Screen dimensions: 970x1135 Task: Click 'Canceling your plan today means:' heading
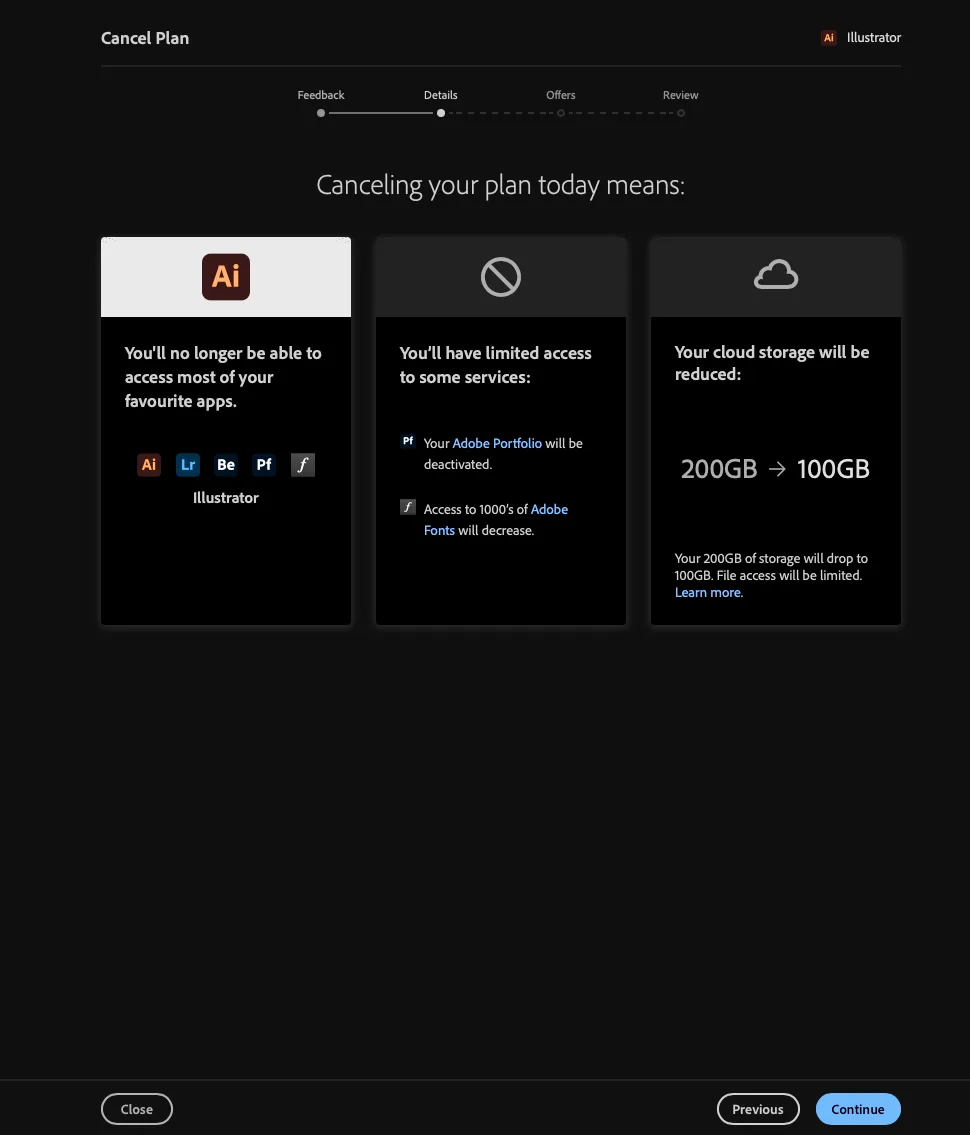click(x=501, y=185)
